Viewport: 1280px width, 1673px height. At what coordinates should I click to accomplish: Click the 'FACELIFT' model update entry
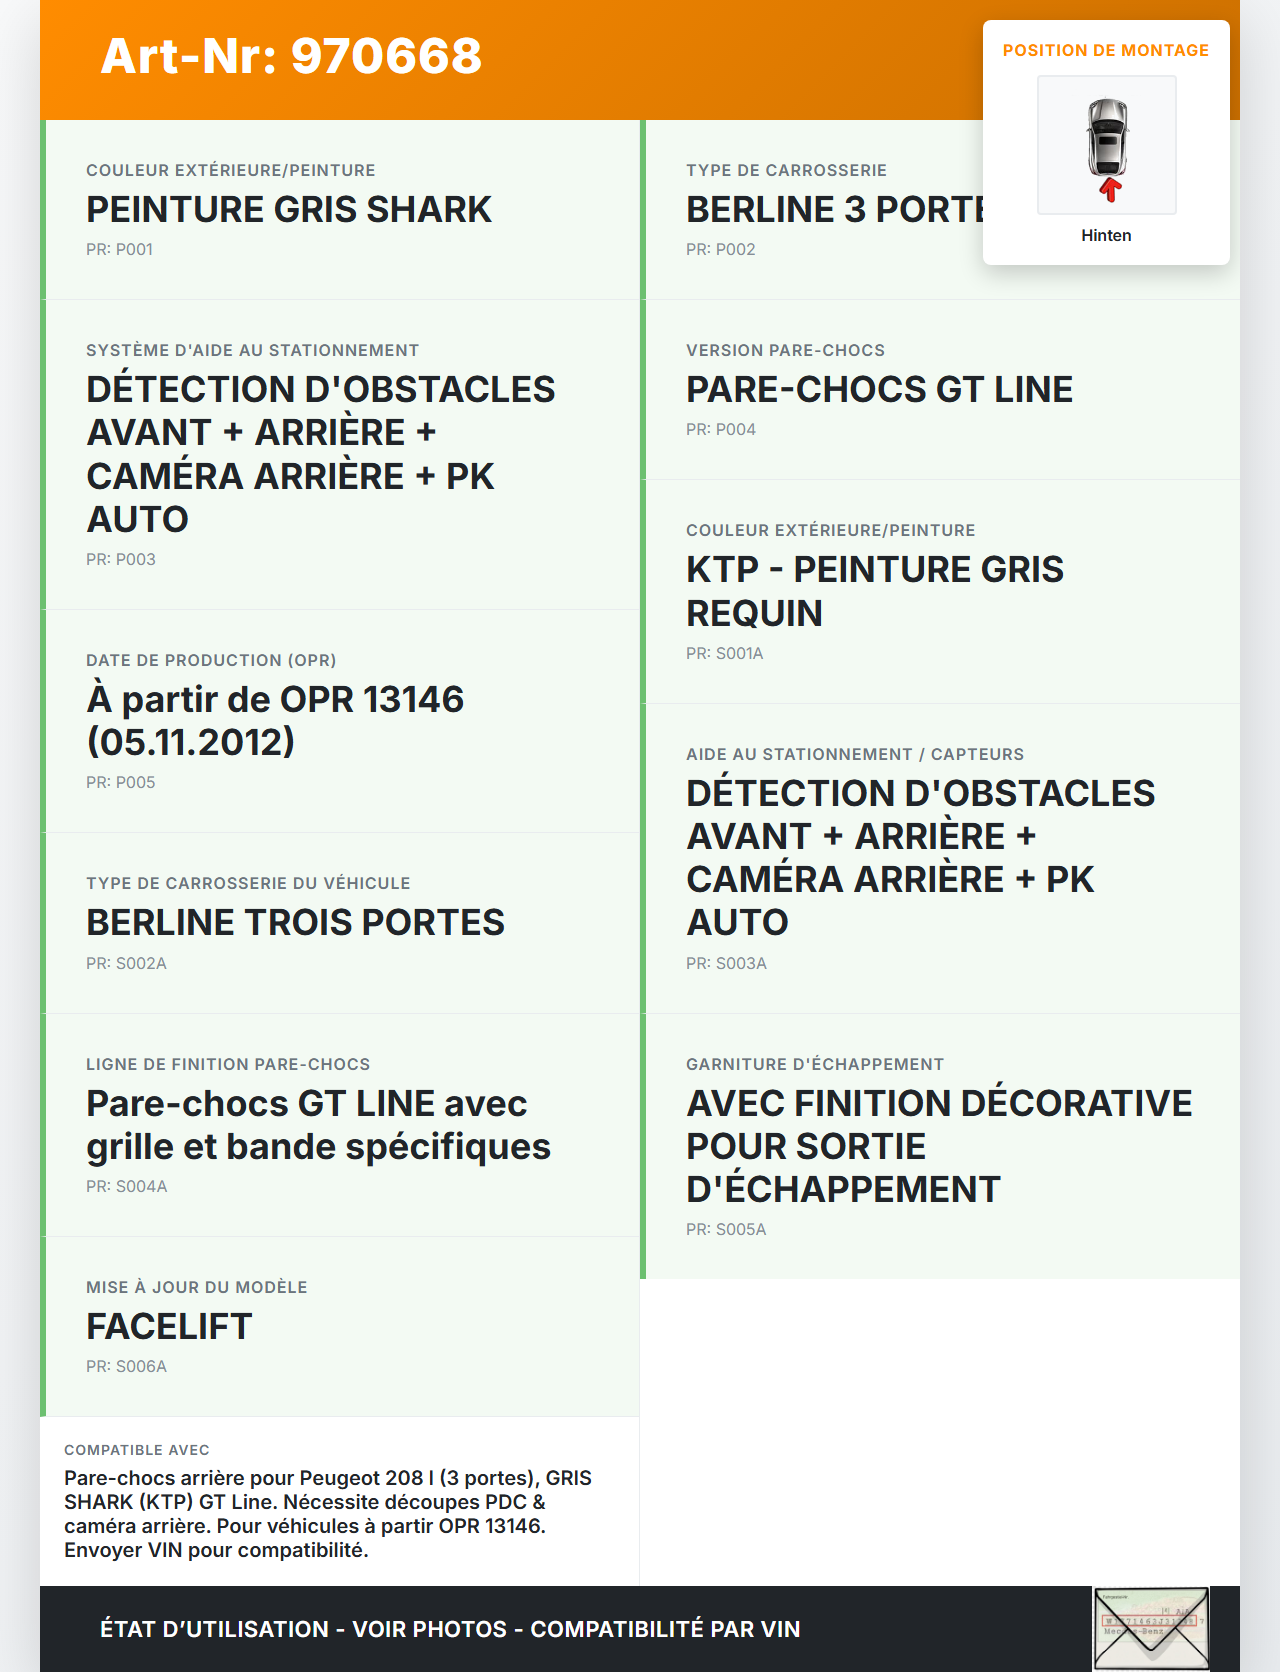(169, 1327)
